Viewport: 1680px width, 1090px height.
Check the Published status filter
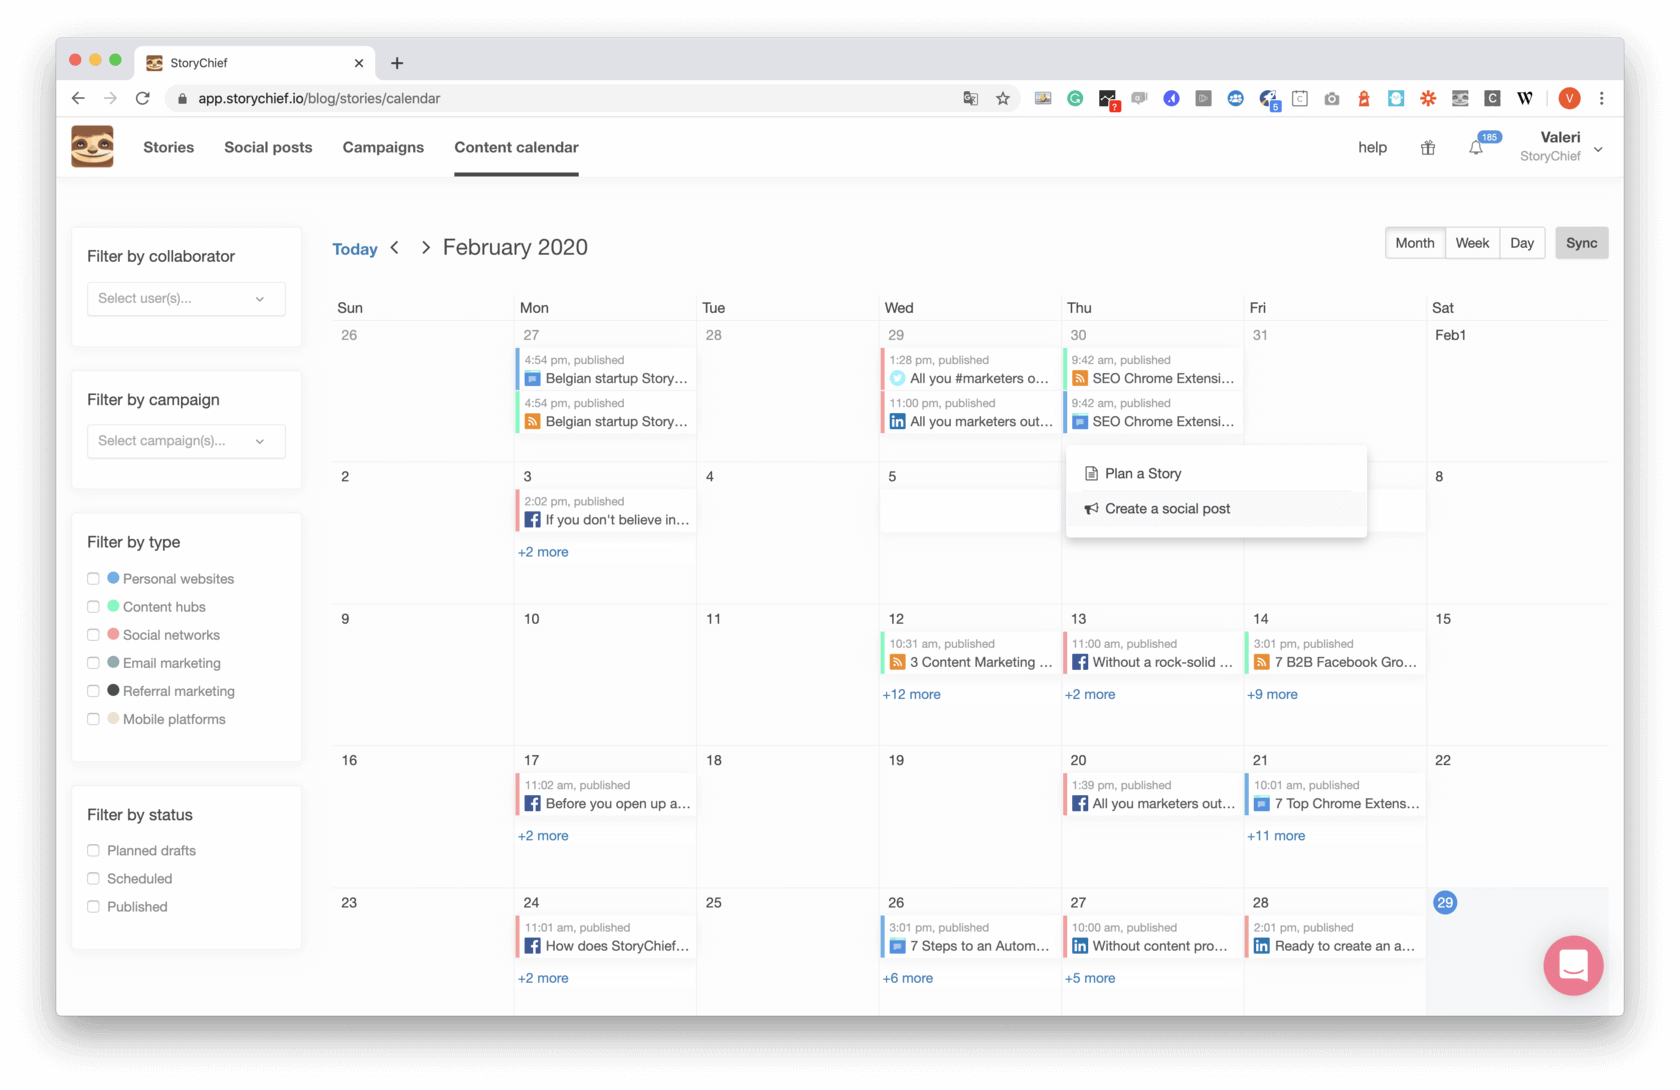93,906
